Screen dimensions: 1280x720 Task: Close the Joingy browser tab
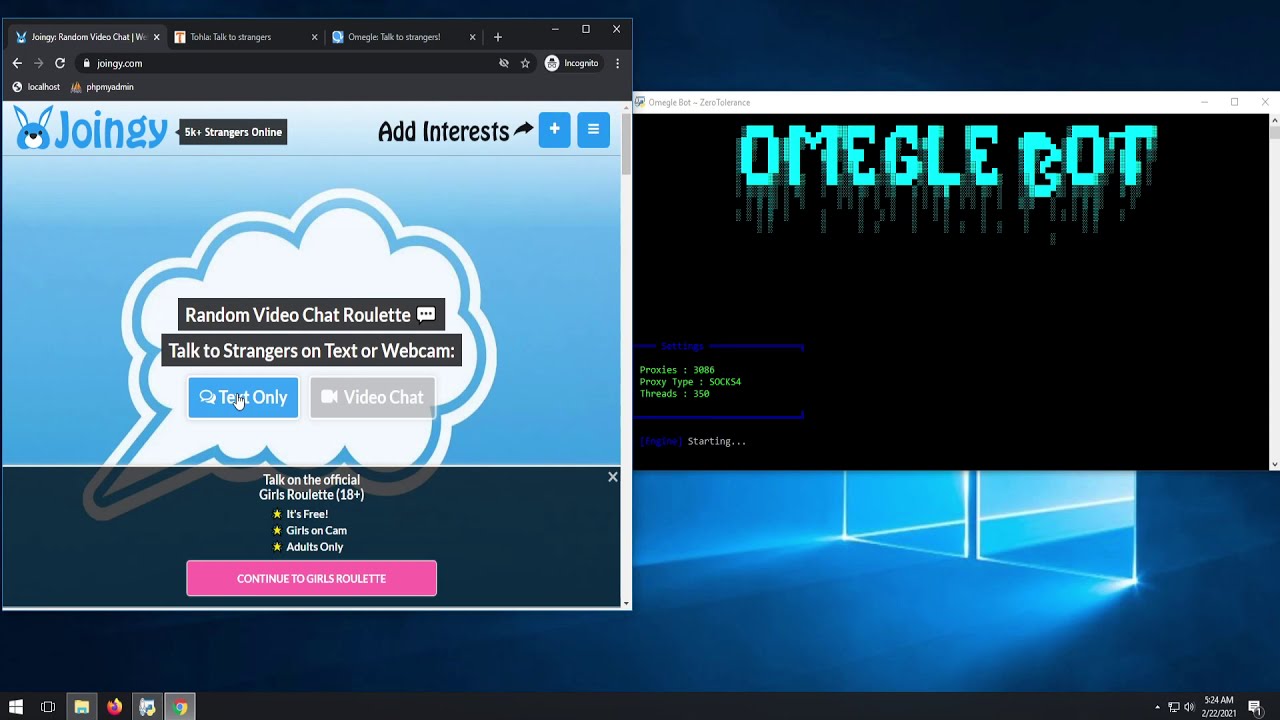(156, 37)
